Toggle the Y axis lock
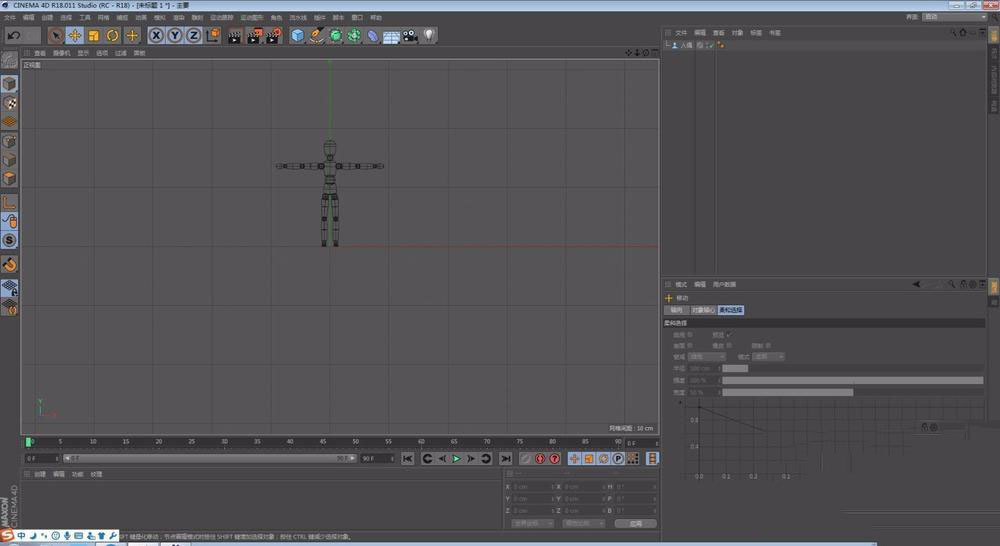 [x=175, y=36]
